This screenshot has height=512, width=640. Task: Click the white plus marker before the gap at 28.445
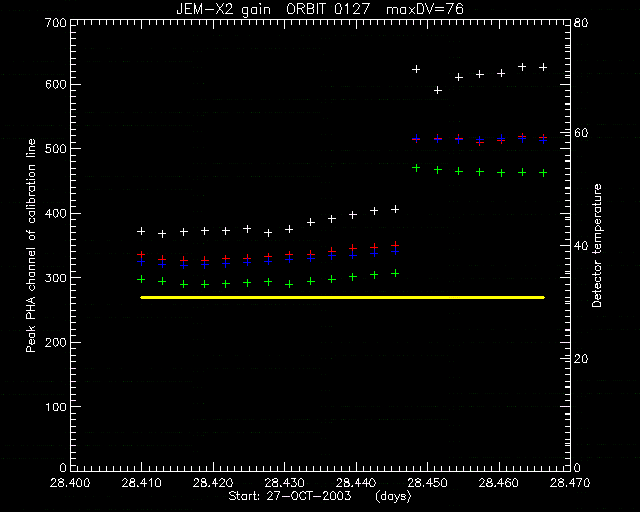tap(395, 209)
